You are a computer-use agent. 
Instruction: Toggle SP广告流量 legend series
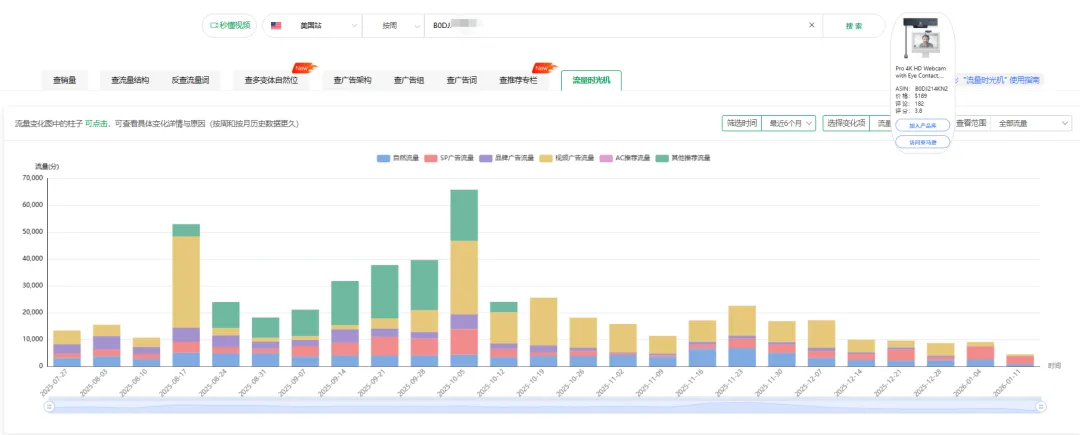pos(451,158)
